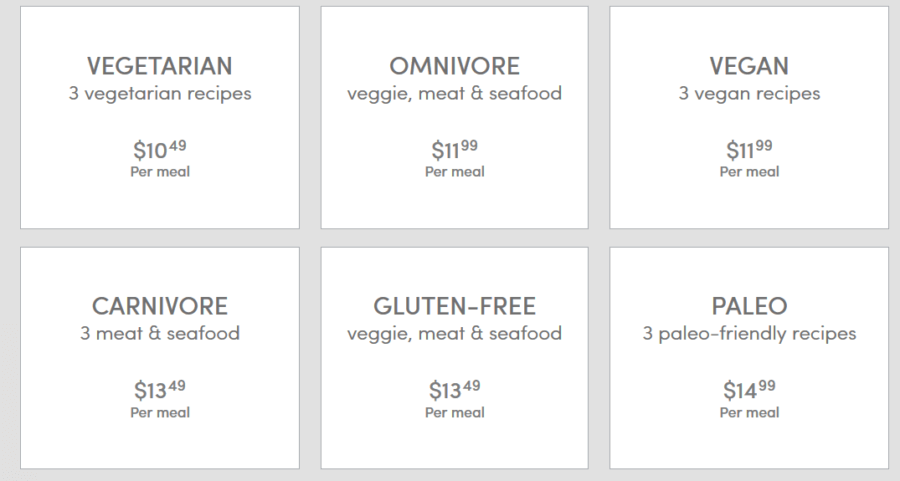The image size is (900, 481).
Task: Click '3 vegetarian recipes' description
Action: (160, 94)
